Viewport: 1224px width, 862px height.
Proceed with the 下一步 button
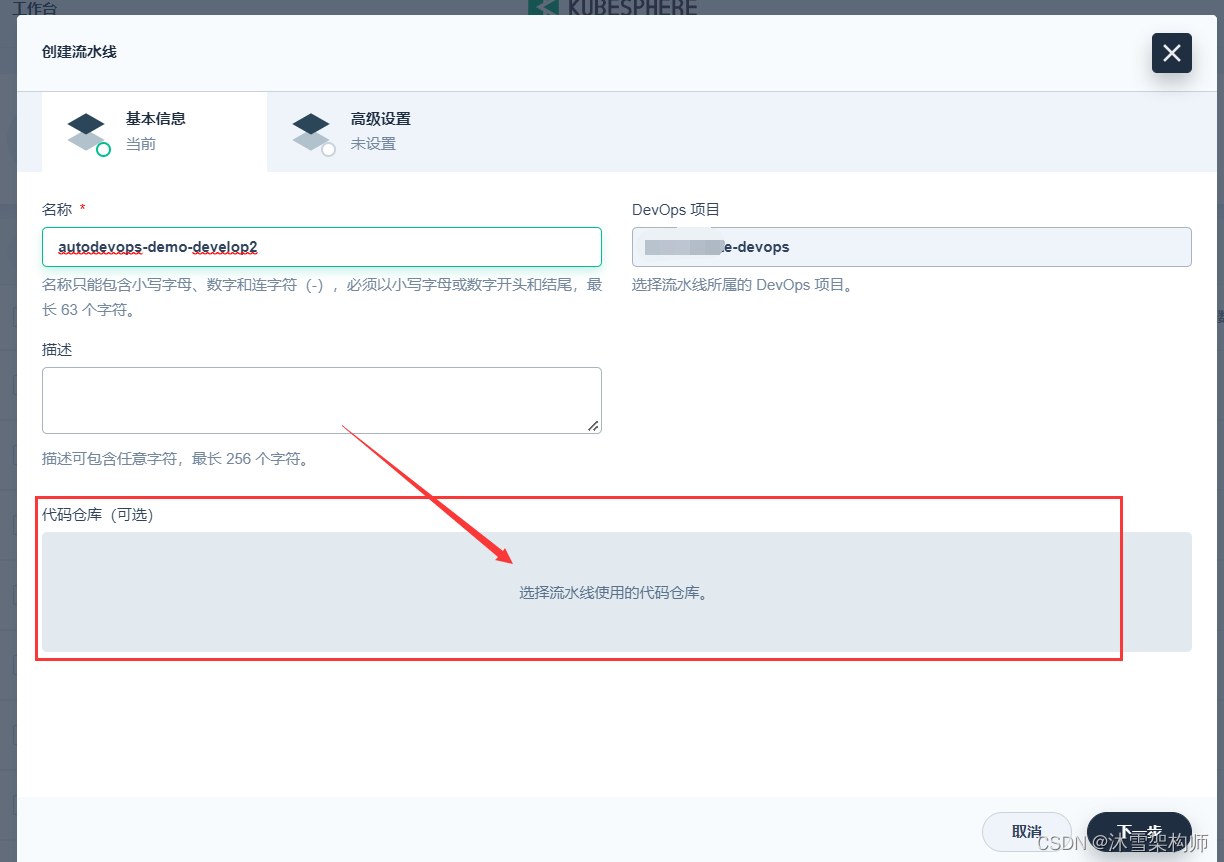(1139, 832)
